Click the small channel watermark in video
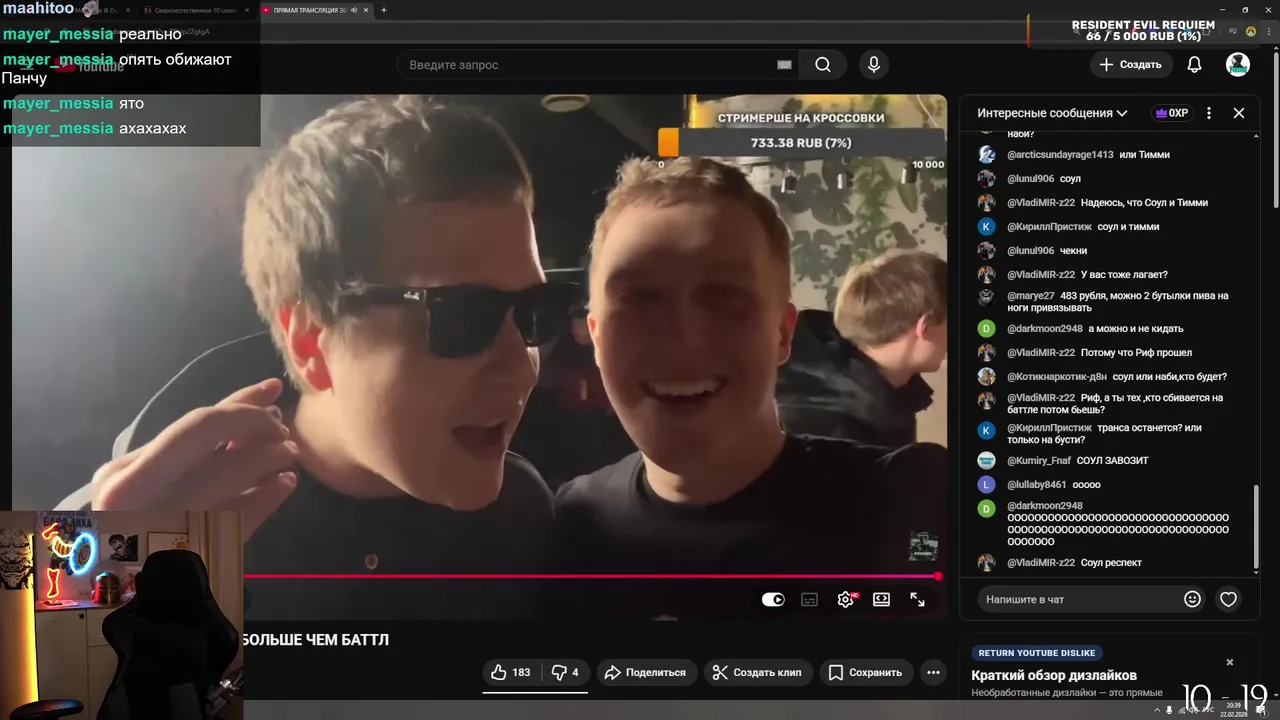The width and height of the screenshot is (1280, 720). pyautogui.click(x=923, y=546)
